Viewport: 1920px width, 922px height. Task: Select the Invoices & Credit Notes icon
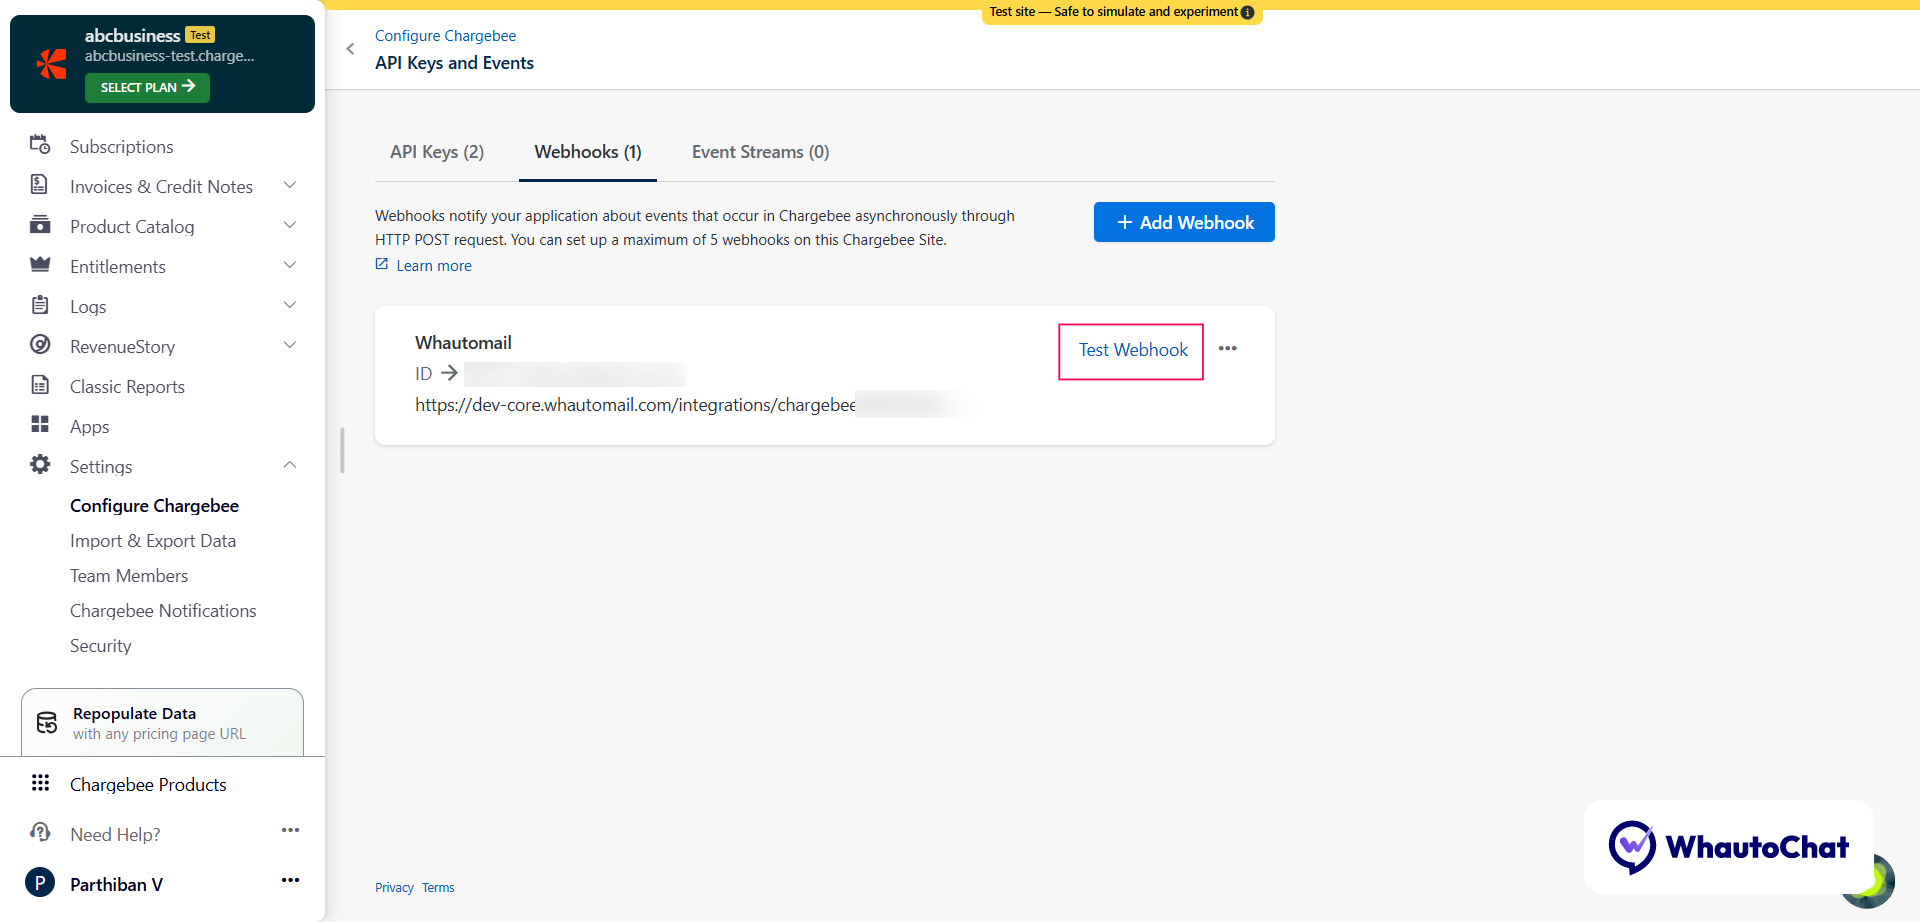click(40, 185)
